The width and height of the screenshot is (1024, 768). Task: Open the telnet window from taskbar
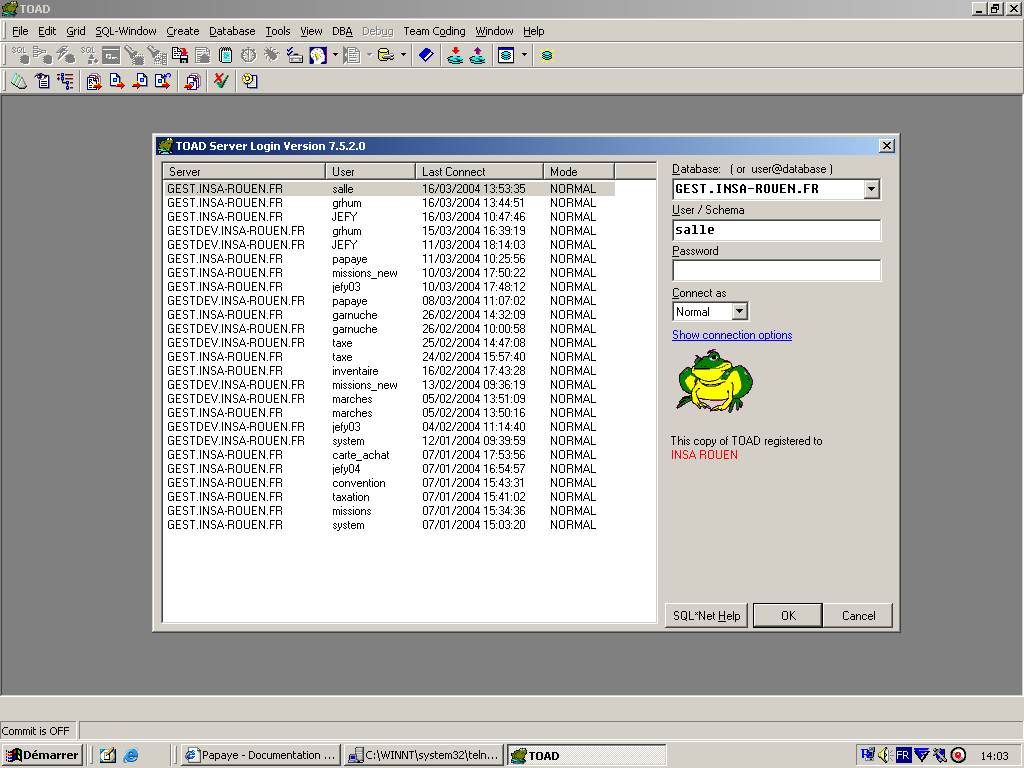click(x=424, y=755)
